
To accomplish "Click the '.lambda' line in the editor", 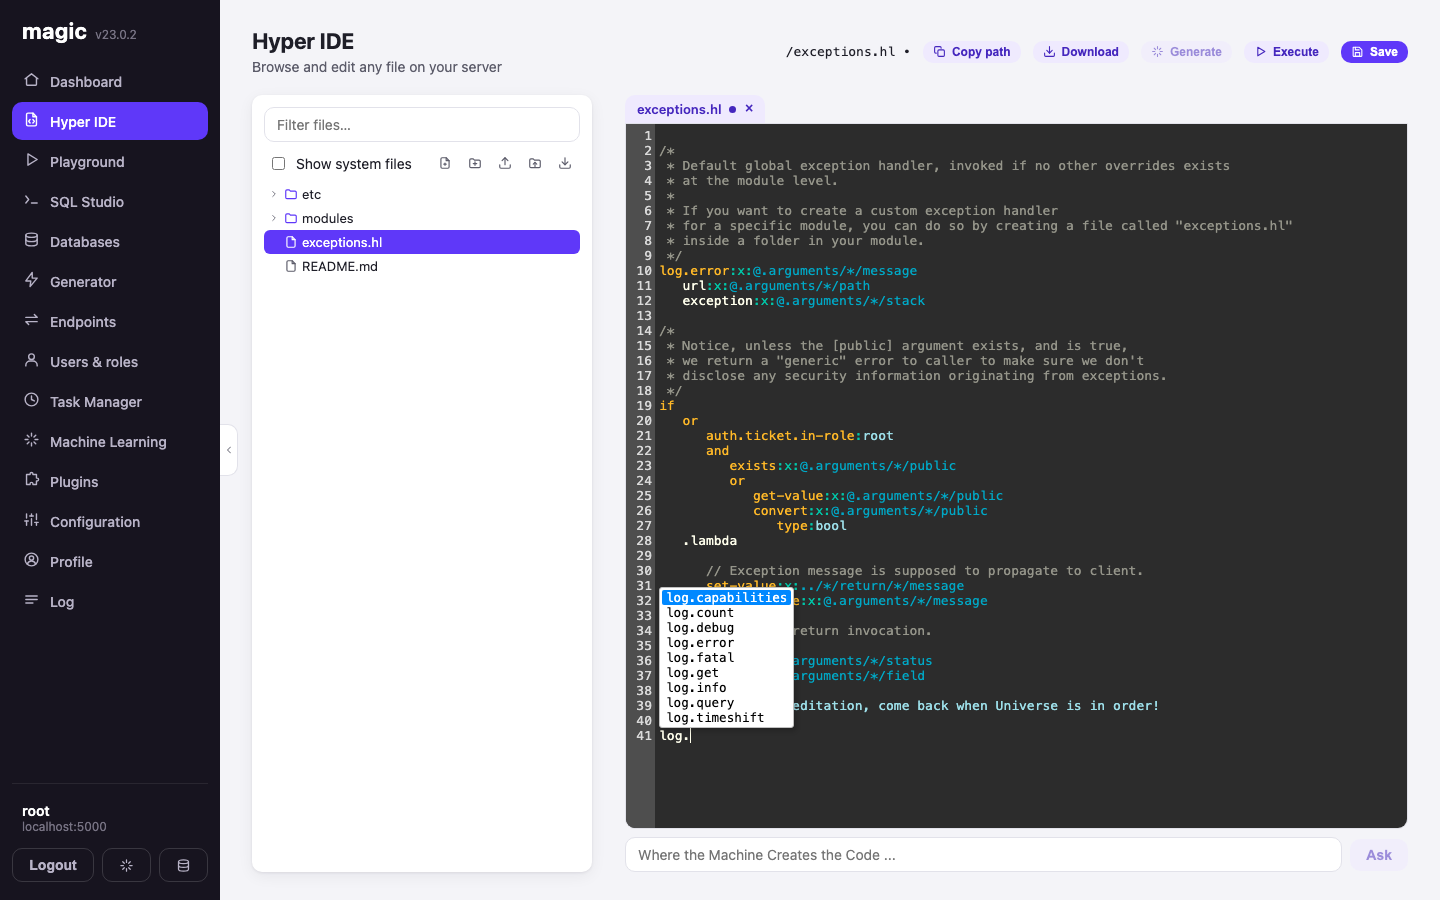I will (x=710, y=541).
